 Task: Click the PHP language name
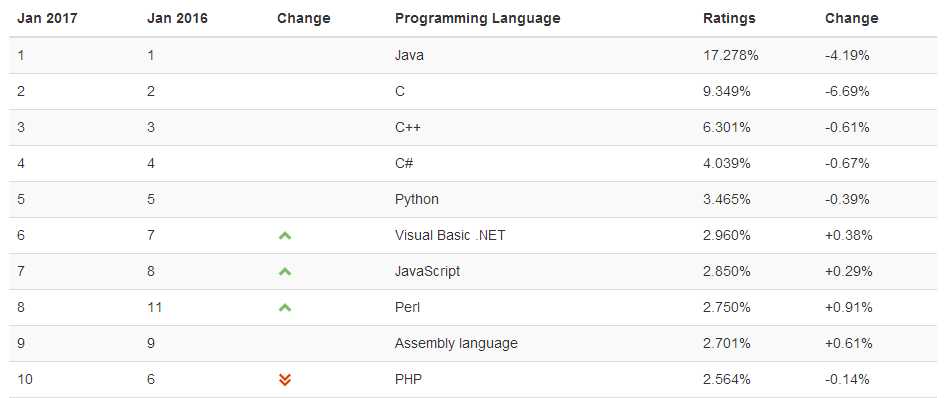[x=408, y=379]
